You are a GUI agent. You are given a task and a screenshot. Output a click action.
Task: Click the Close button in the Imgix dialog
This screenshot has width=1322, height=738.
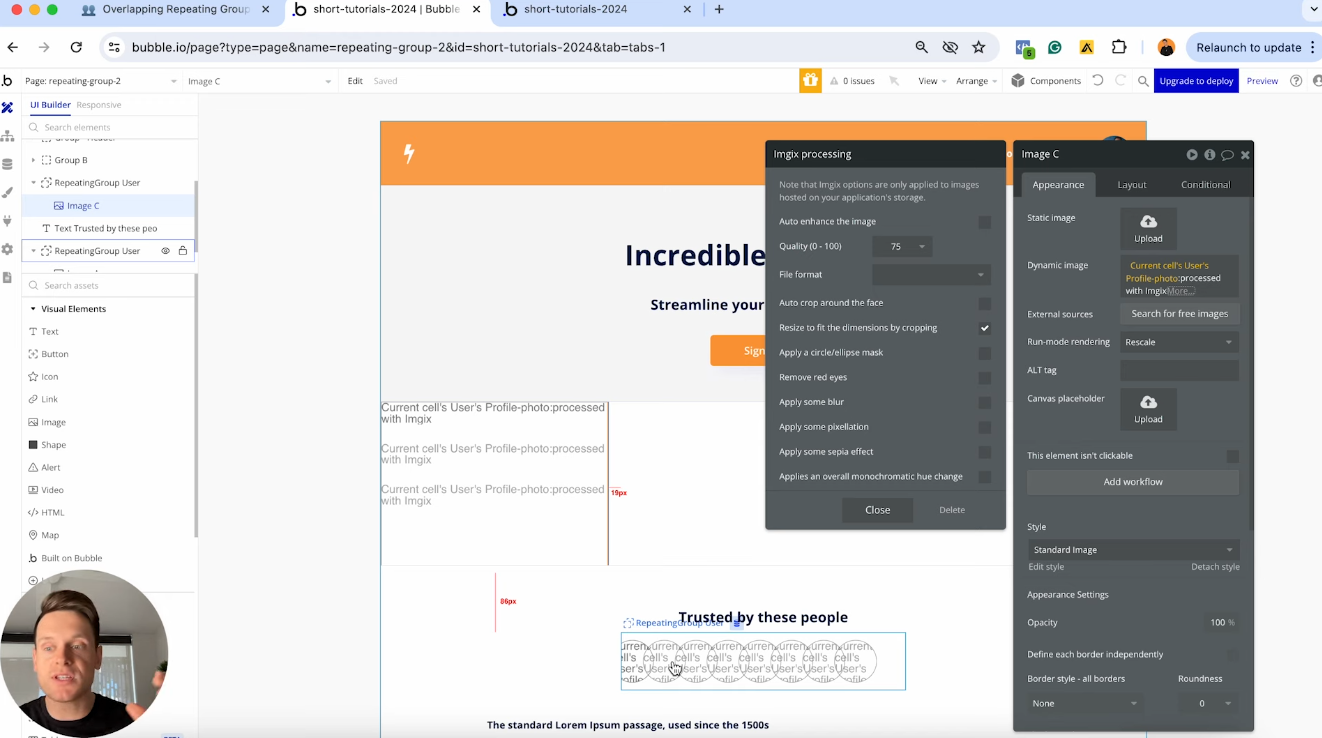(x=877, y=510)
